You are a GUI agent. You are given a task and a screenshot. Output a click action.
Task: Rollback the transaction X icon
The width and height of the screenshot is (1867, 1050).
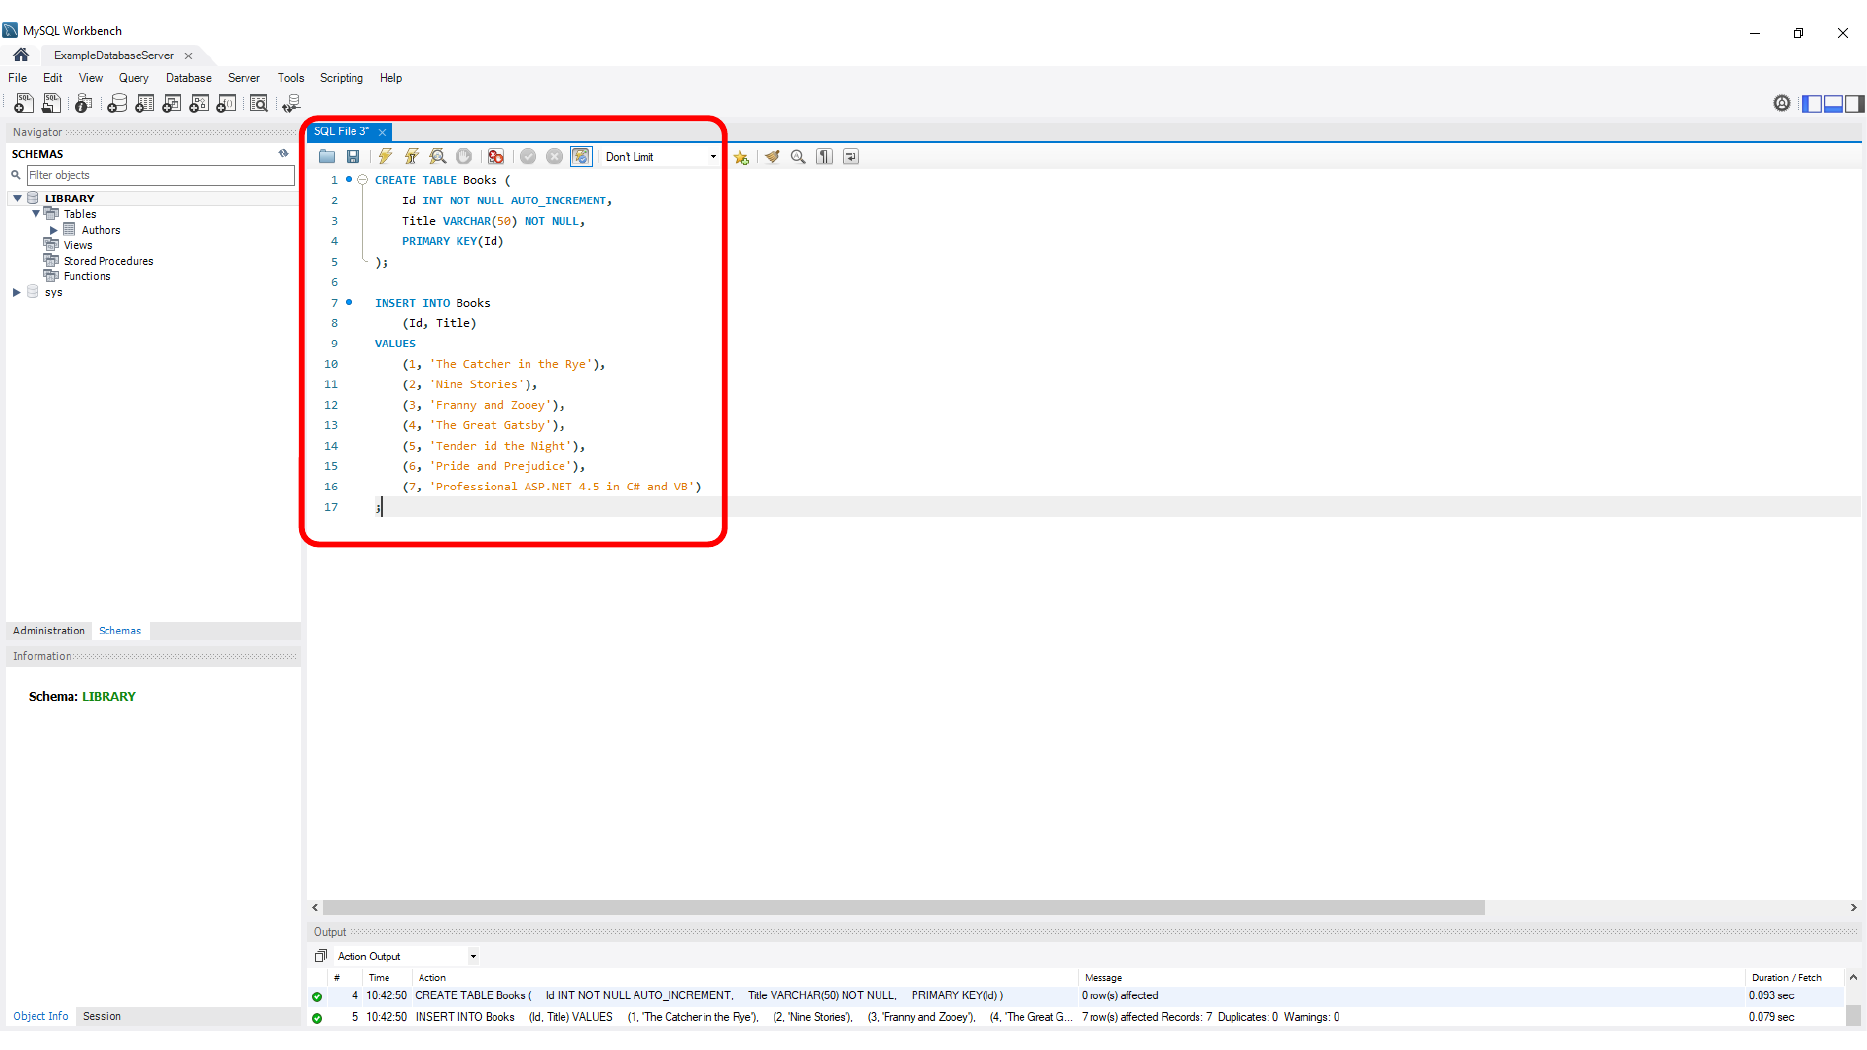[x=555, y=157]
